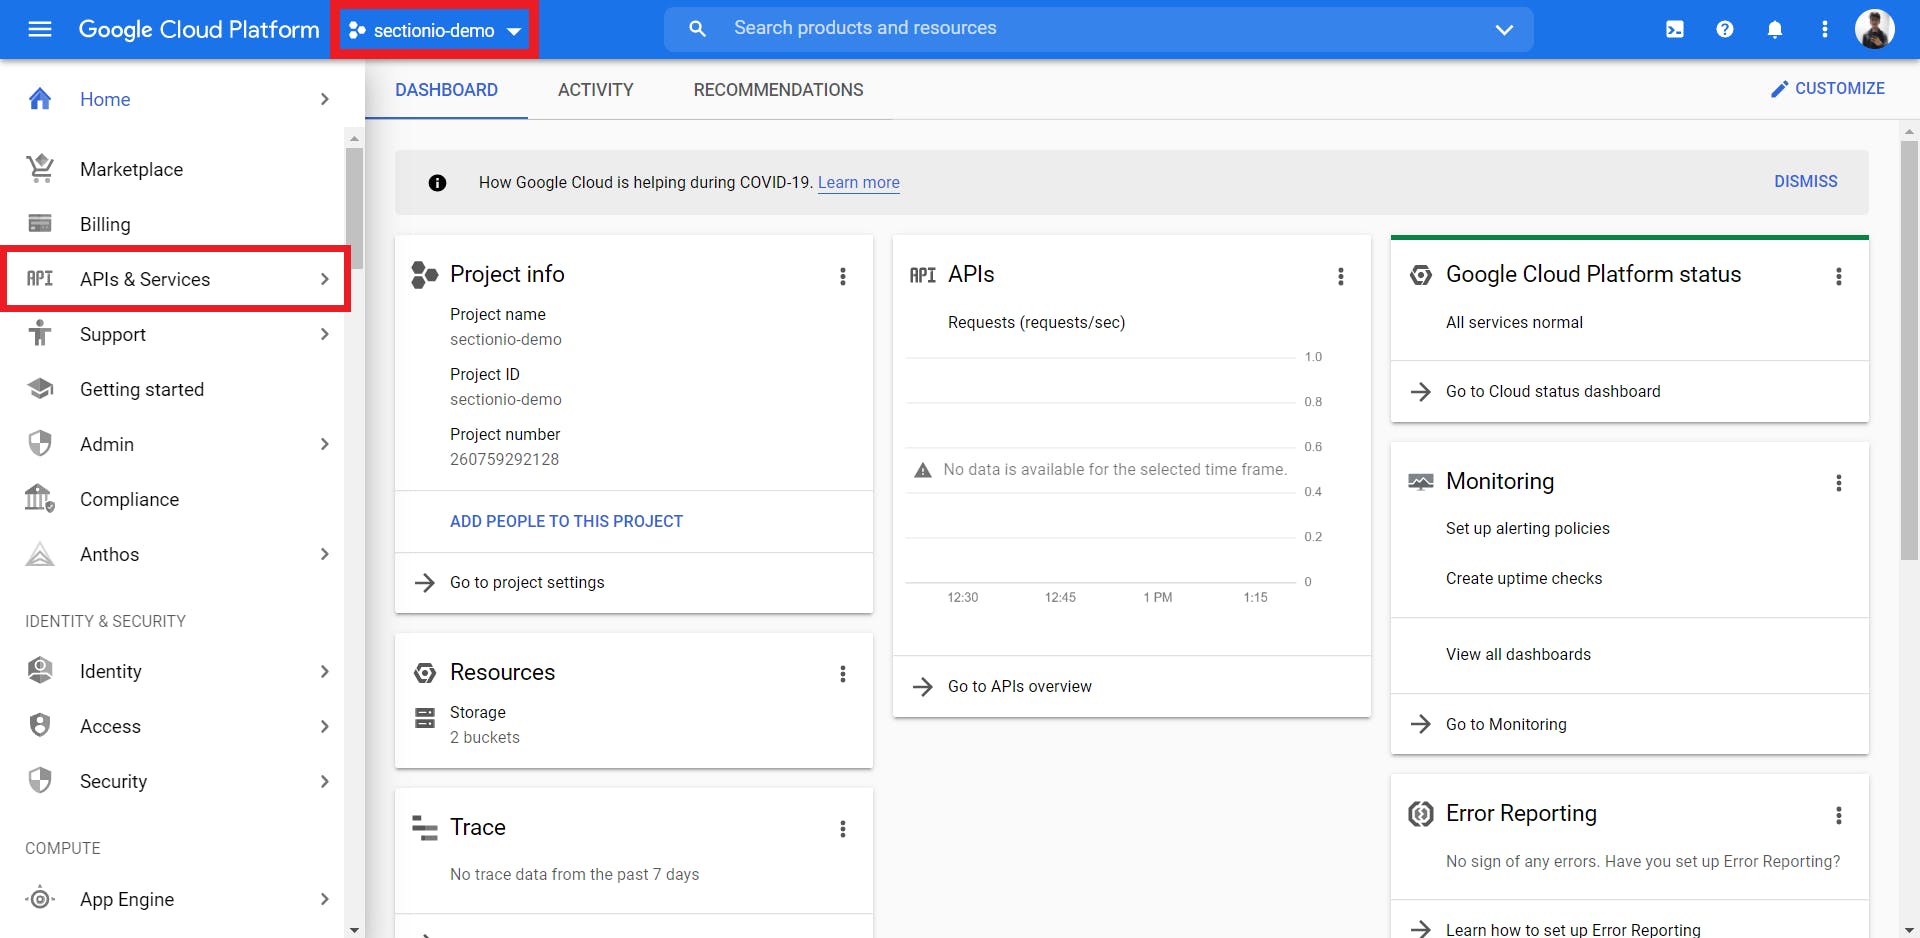Open Resources card options menu
Image resolution: width=1920 pixels, height=938 pixels.
843,675
